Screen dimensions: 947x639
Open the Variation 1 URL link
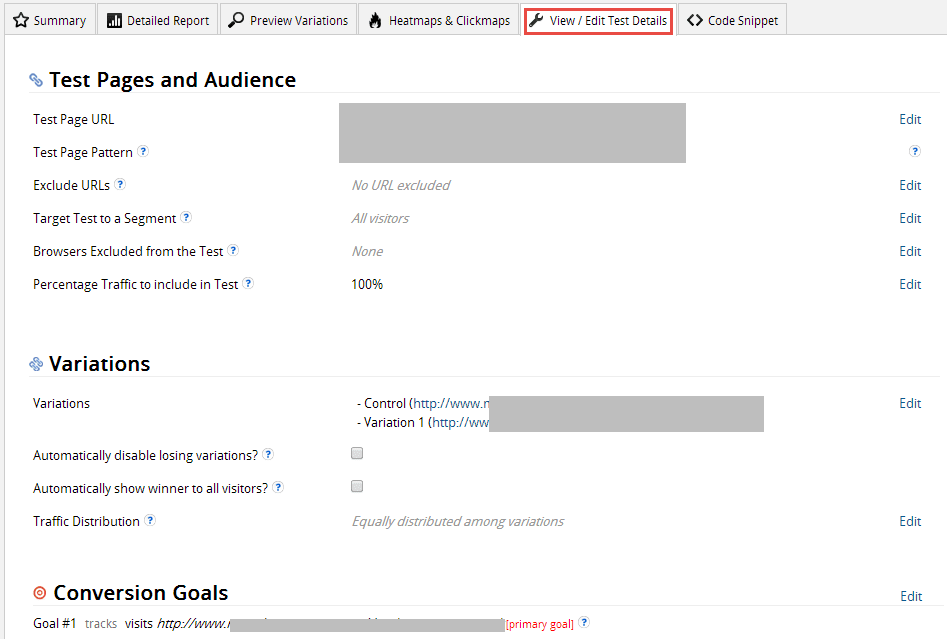(461, 423)
